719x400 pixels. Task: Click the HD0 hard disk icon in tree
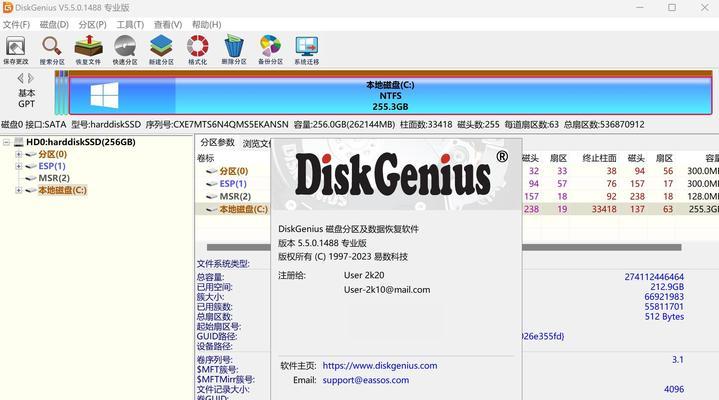point(19,142)
